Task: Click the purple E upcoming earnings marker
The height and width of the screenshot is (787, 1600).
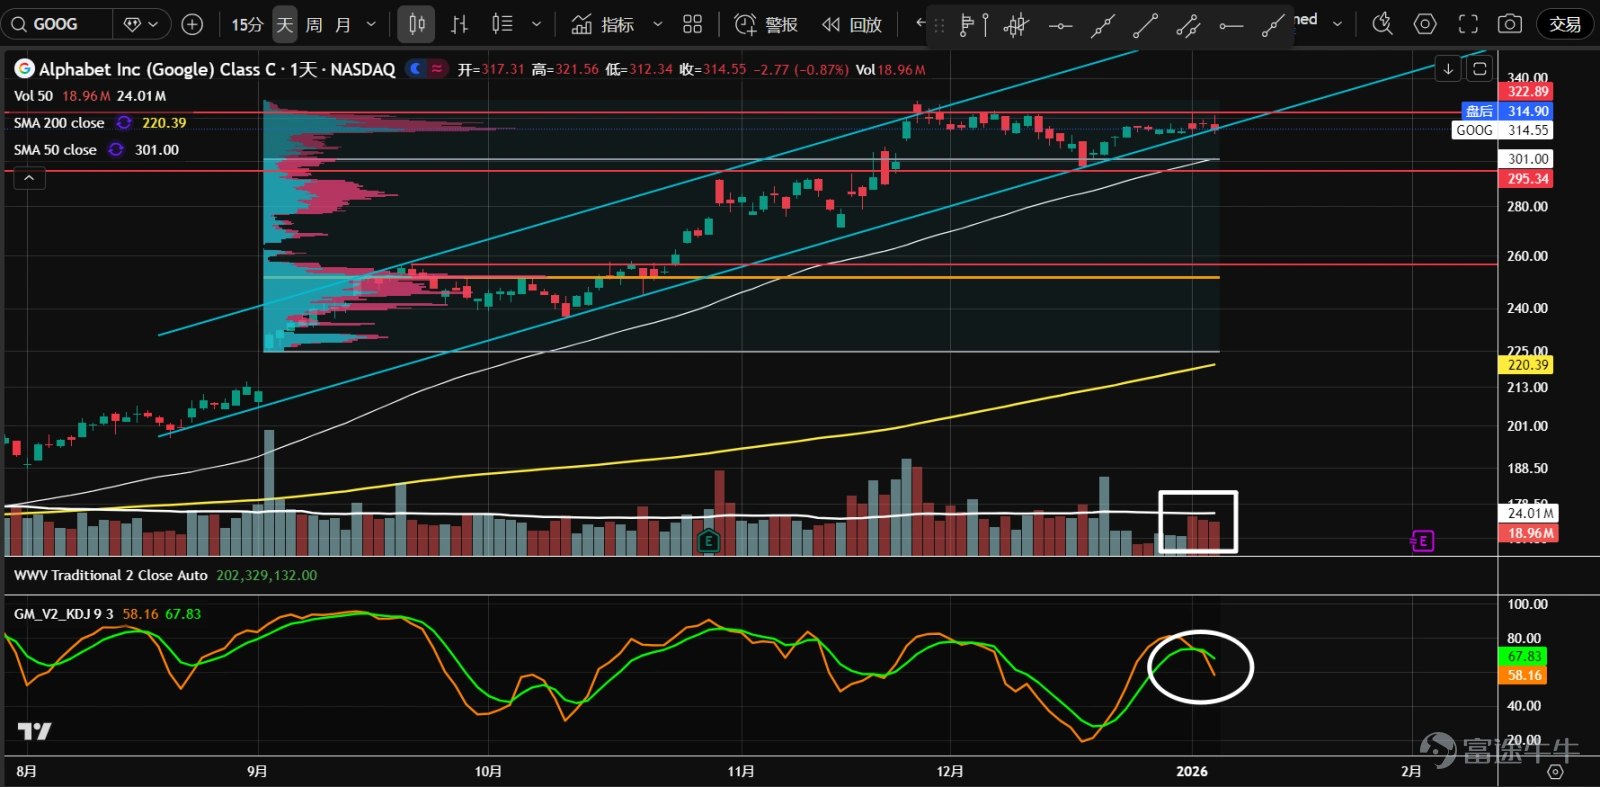Action: [x=1422, y=541]
